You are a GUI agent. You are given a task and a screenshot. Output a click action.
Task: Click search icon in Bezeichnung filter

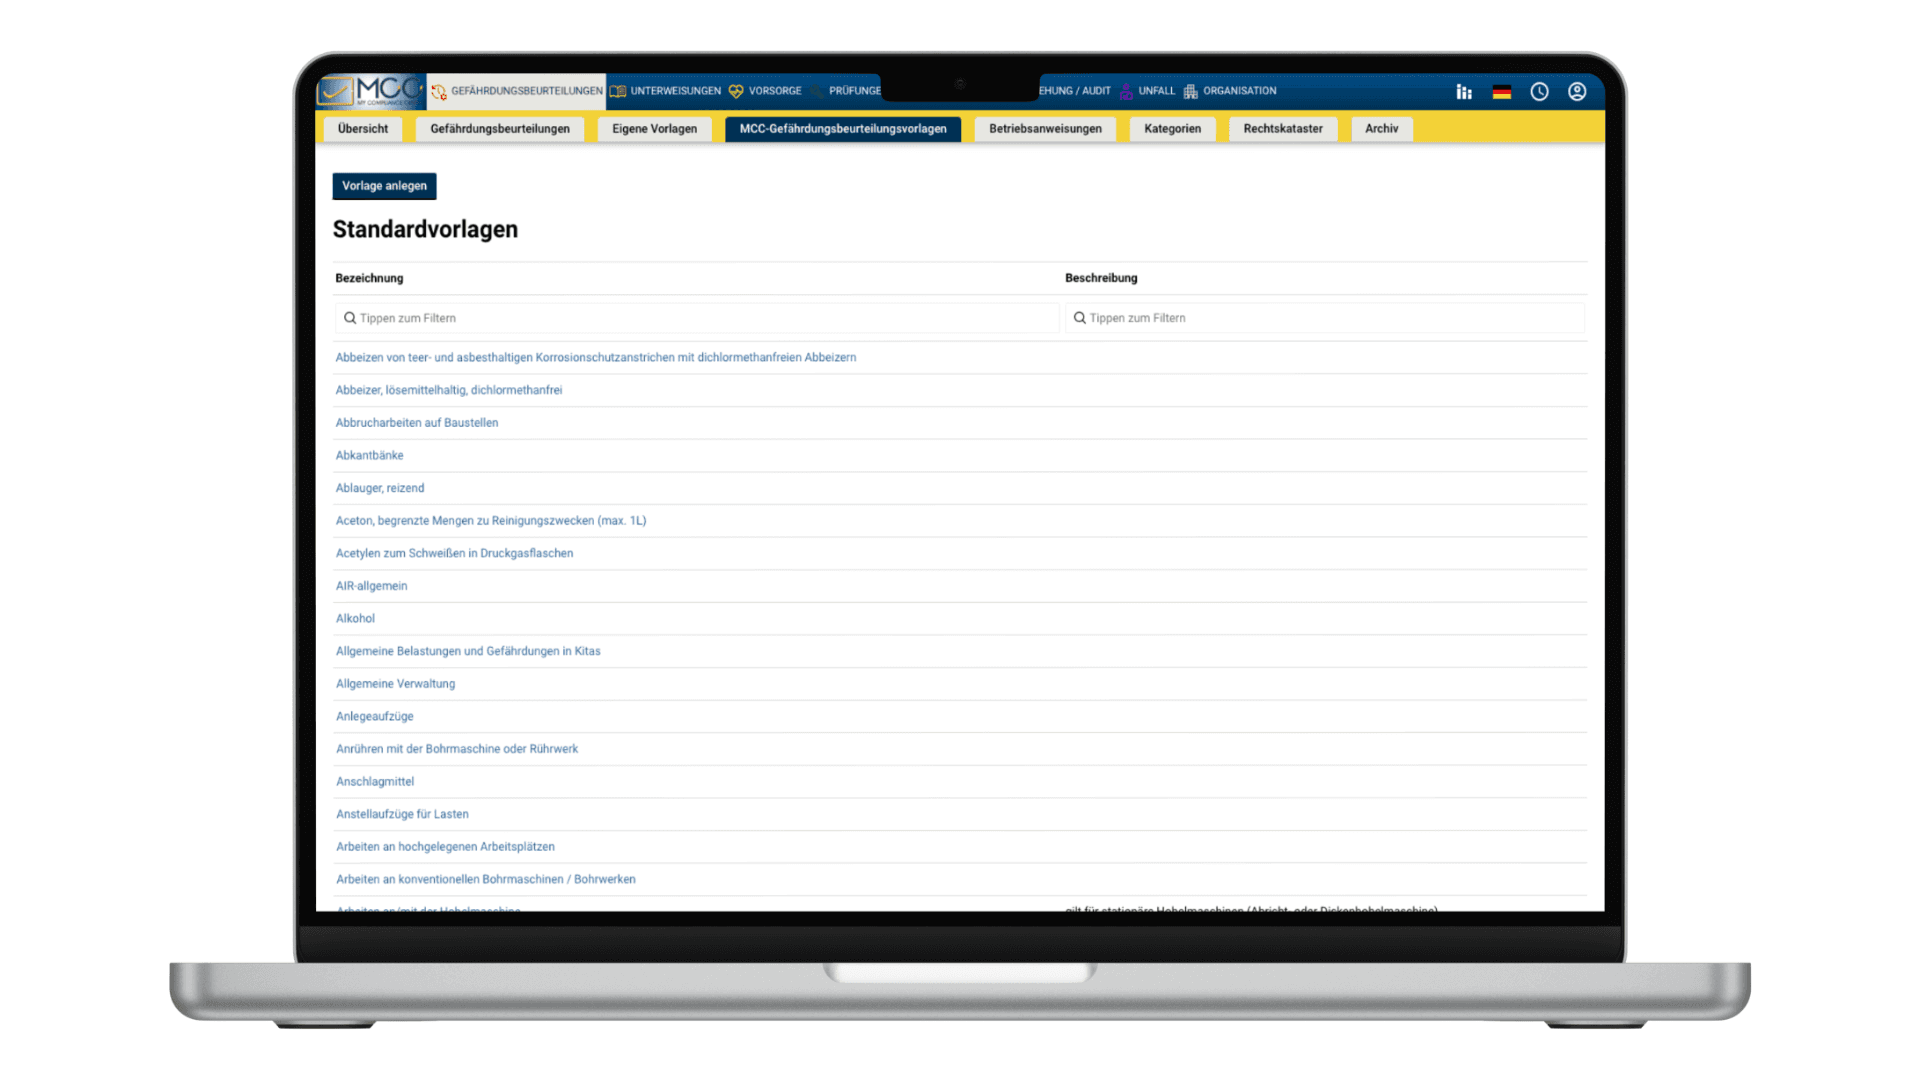[x=350, y=318]
